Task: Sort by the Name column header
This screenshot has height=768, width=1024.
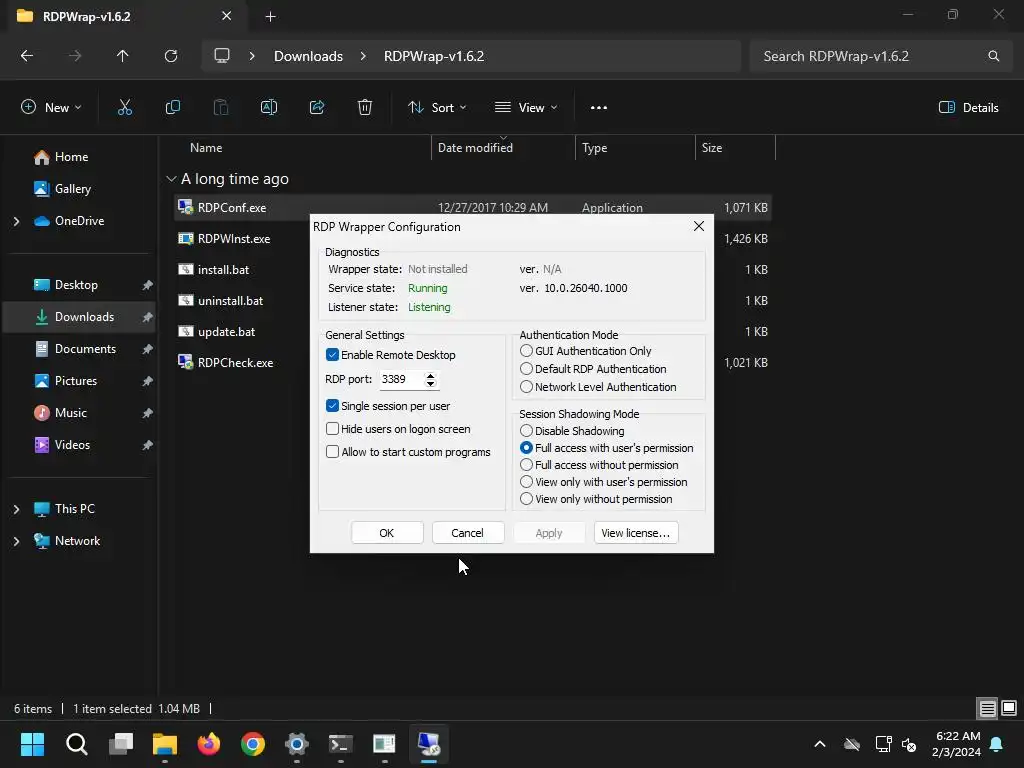Action: pos(206,148)
